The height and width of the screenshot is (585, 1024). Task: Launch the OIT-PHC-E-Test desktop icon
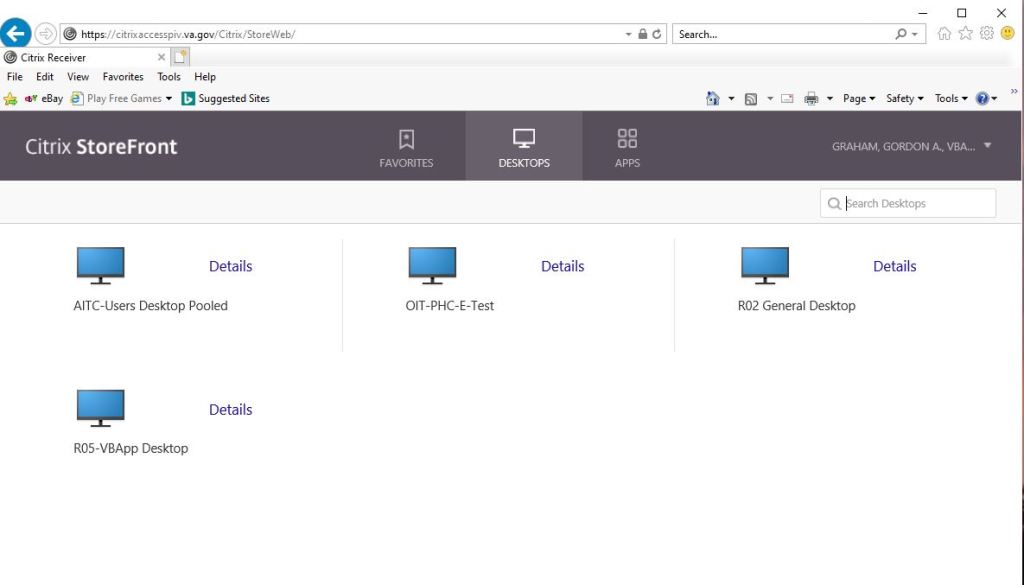432,263
